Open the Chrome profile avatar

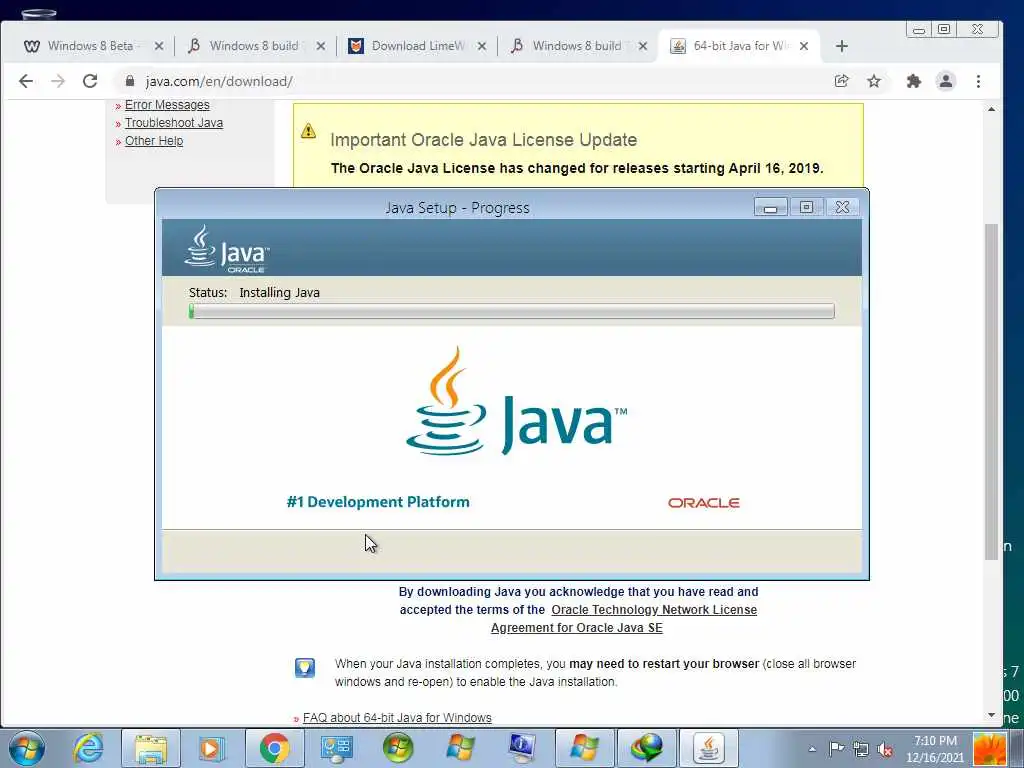coord(946,81)
